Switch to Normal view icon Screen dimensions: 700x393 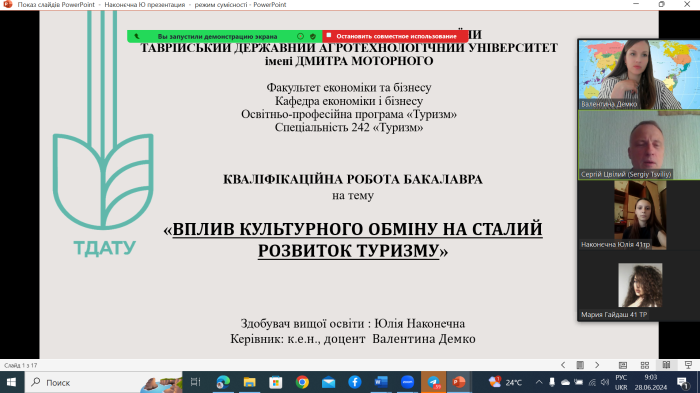[x=623, y=365]
